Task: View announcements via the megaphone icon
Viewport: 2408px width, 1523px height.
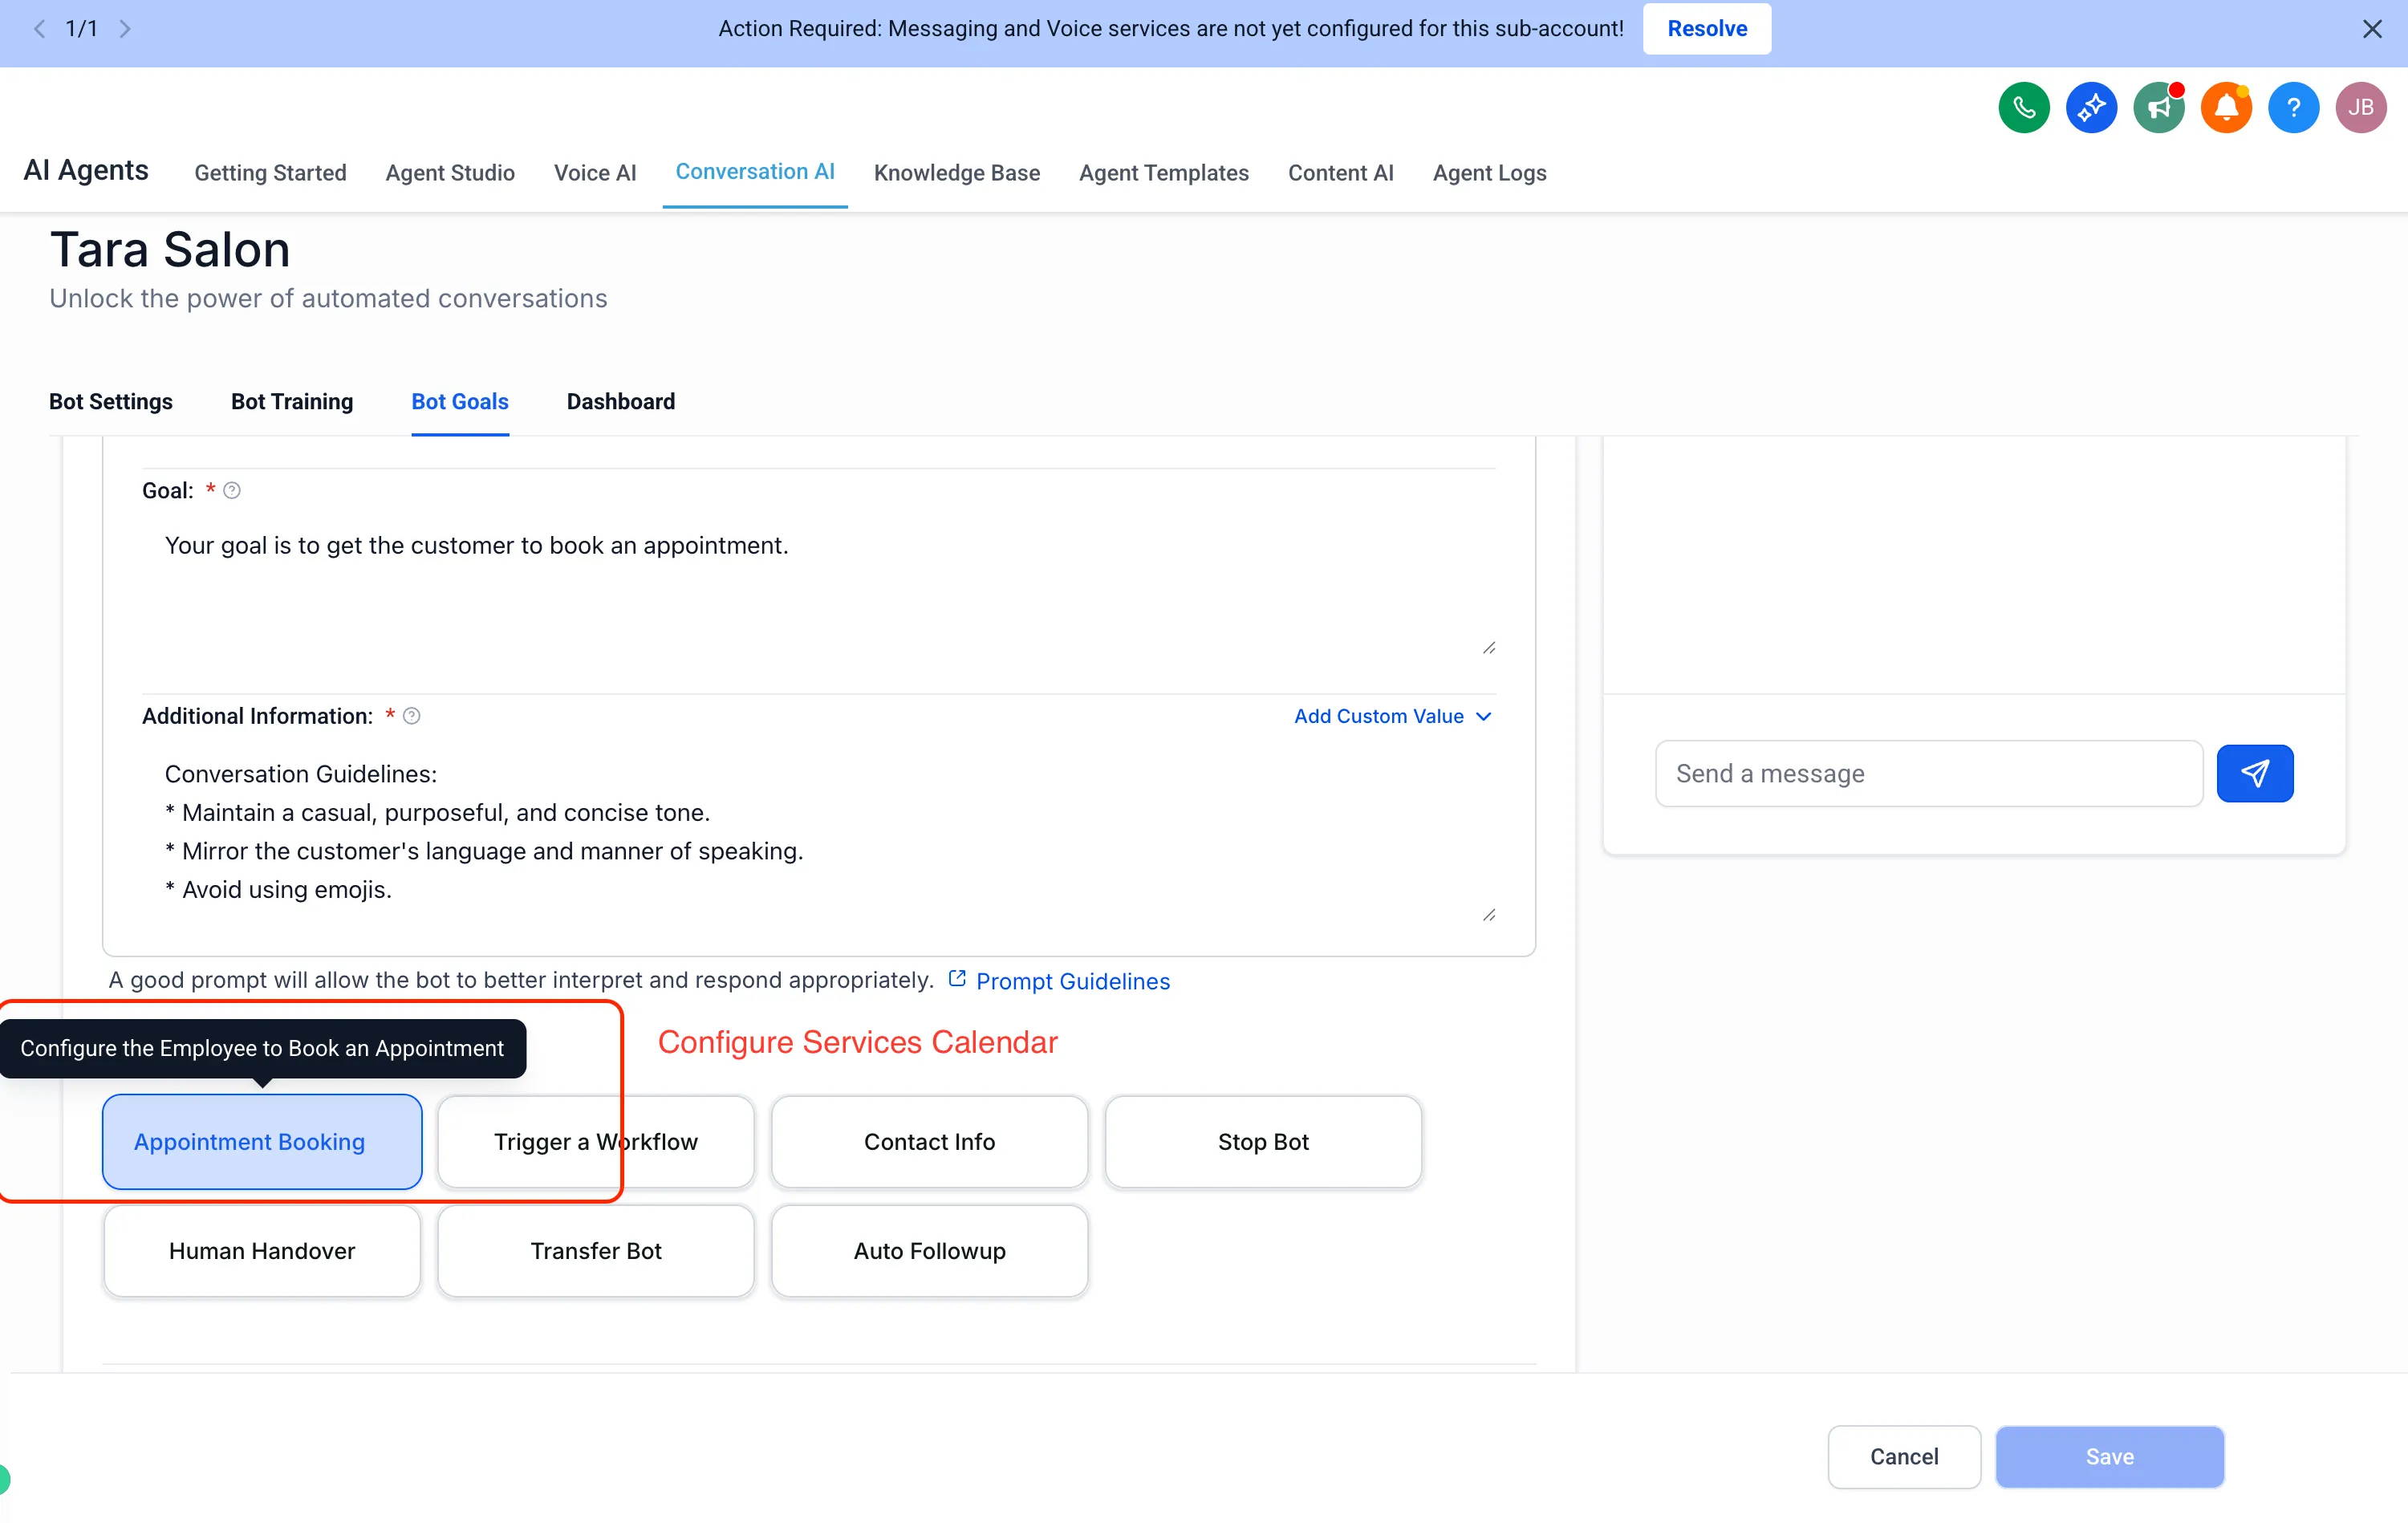Action: [x=2159, y=107]
